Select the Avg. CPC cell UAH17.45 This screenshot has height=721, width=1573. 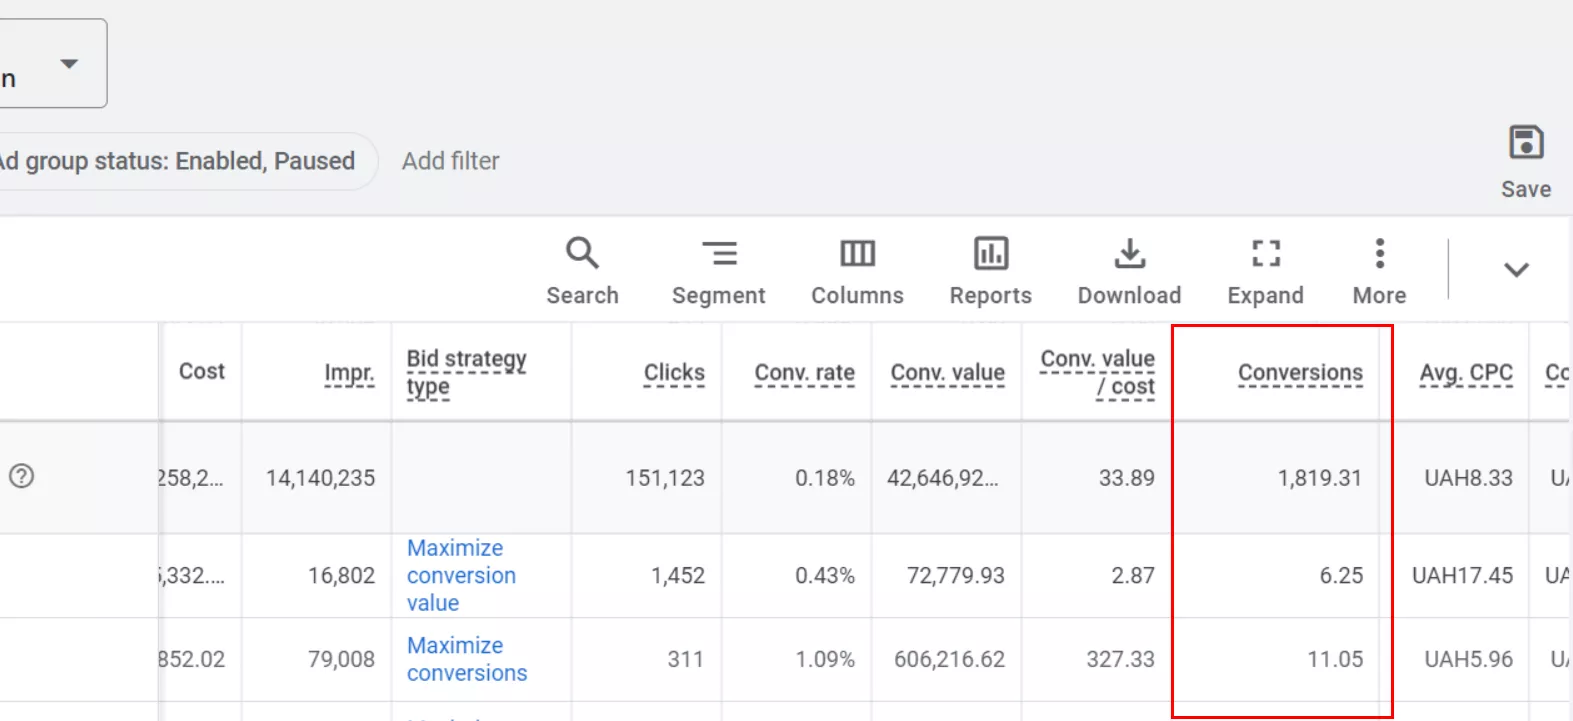(x=1462, y=576)
